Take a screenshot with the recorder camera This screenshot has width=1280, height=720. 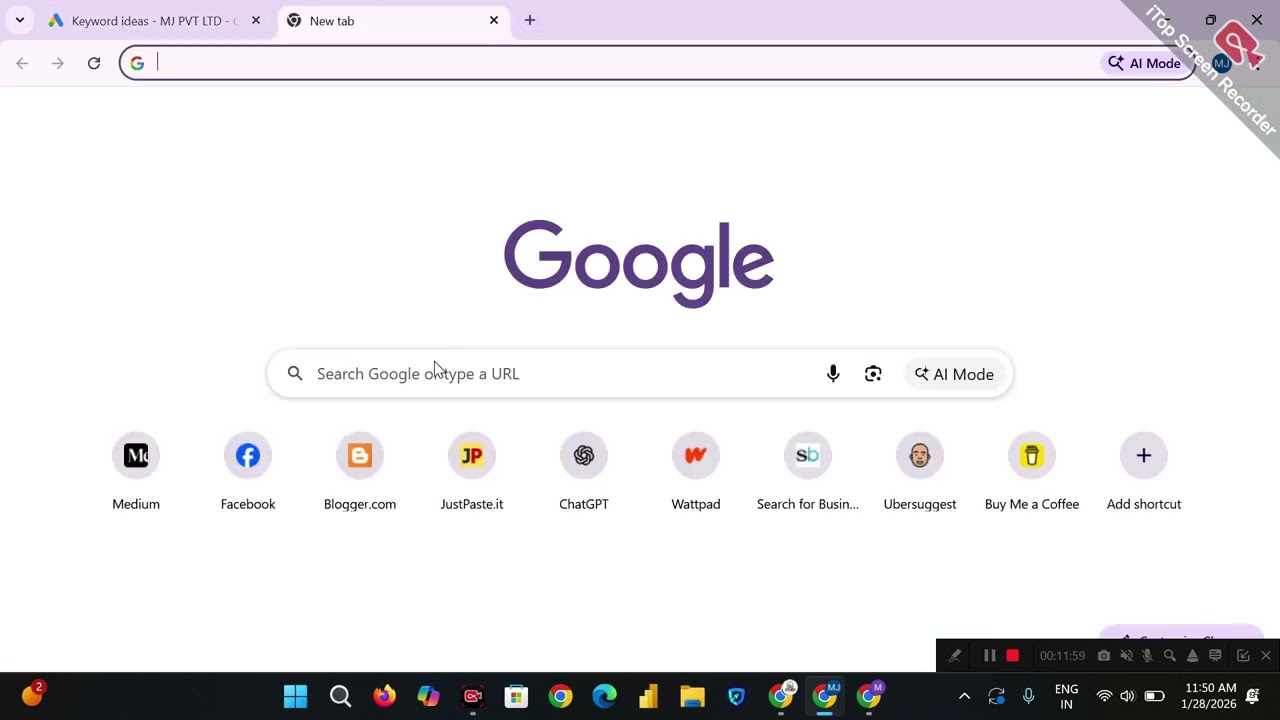pyautogui.click(x=1104, y=656)
